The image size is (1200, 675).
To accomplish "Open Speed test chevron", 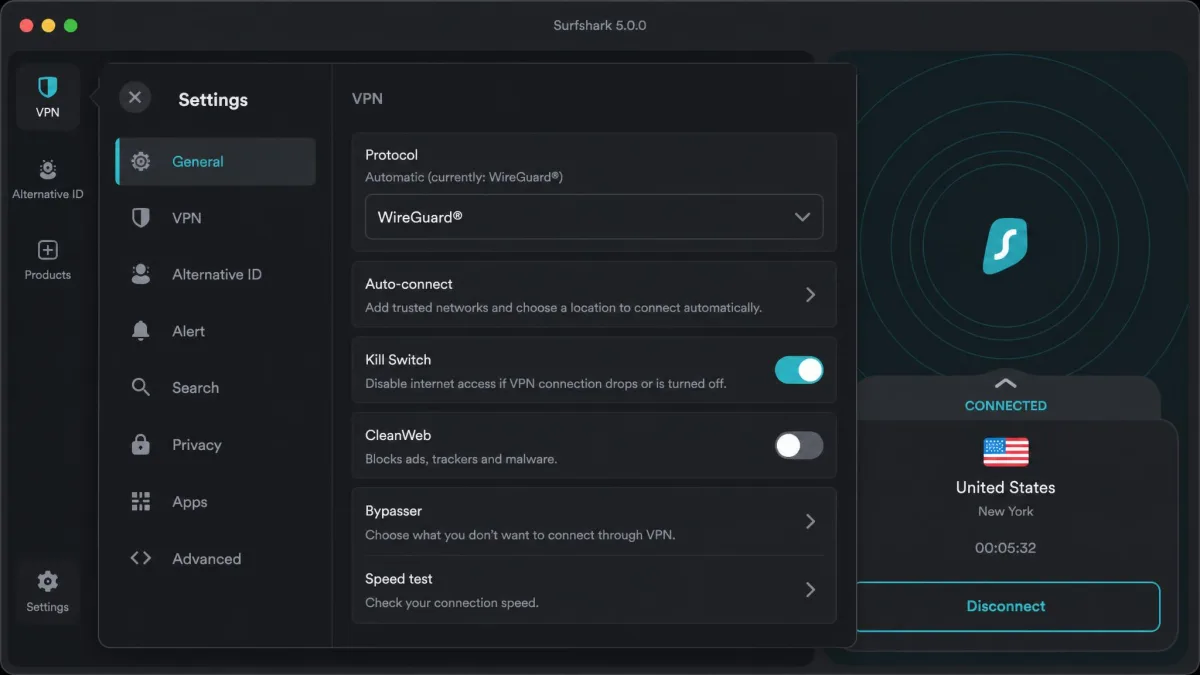I will point(810,590).
